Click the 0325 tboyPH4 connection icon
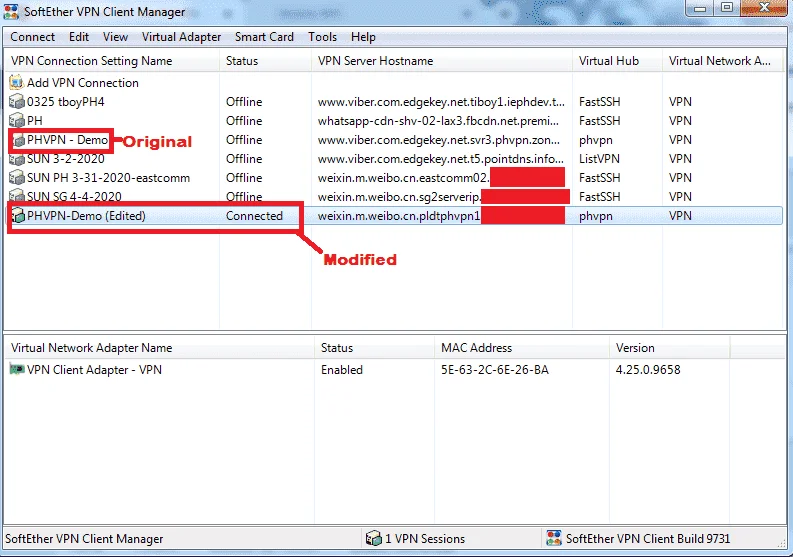This screenshot has height=557, width=793. pos(17,102)
